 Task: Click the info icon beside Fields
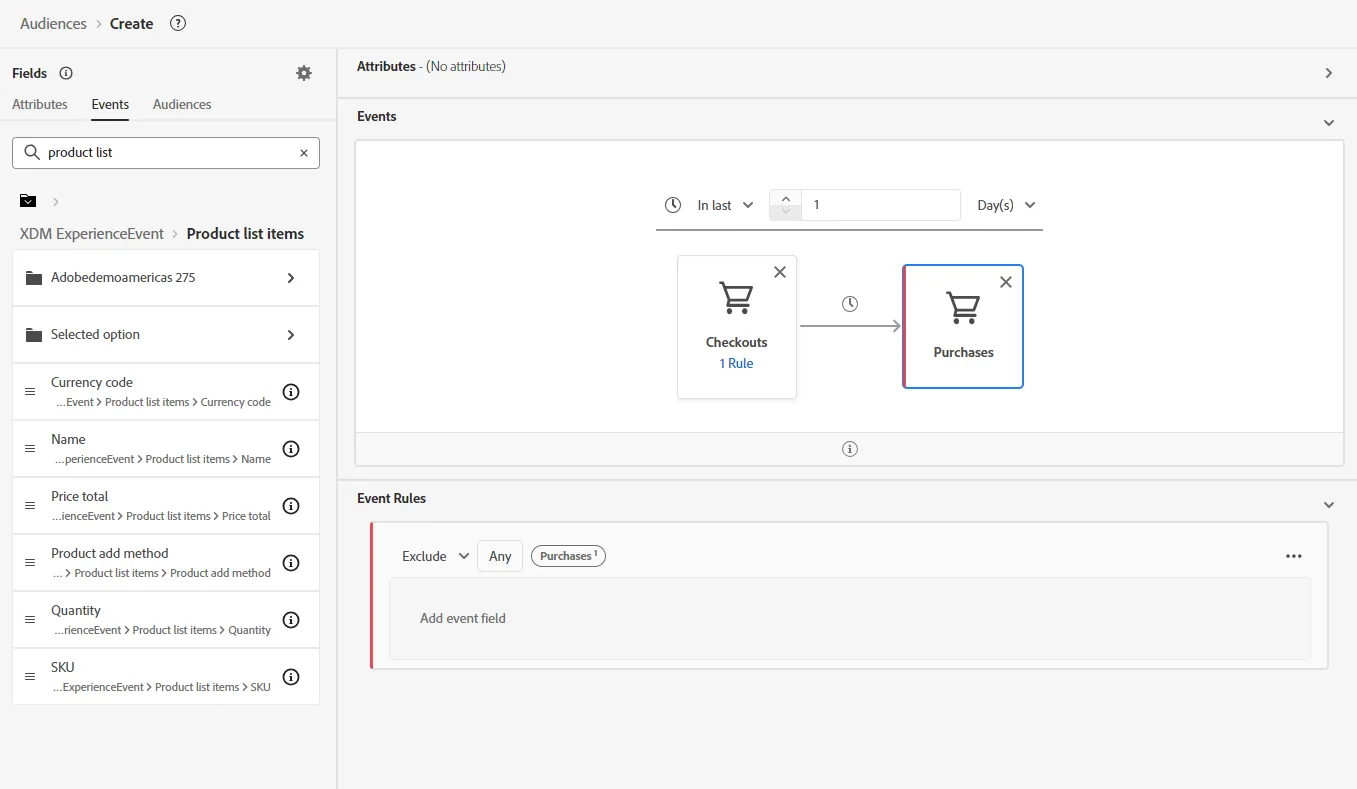(x=66, y=73)
